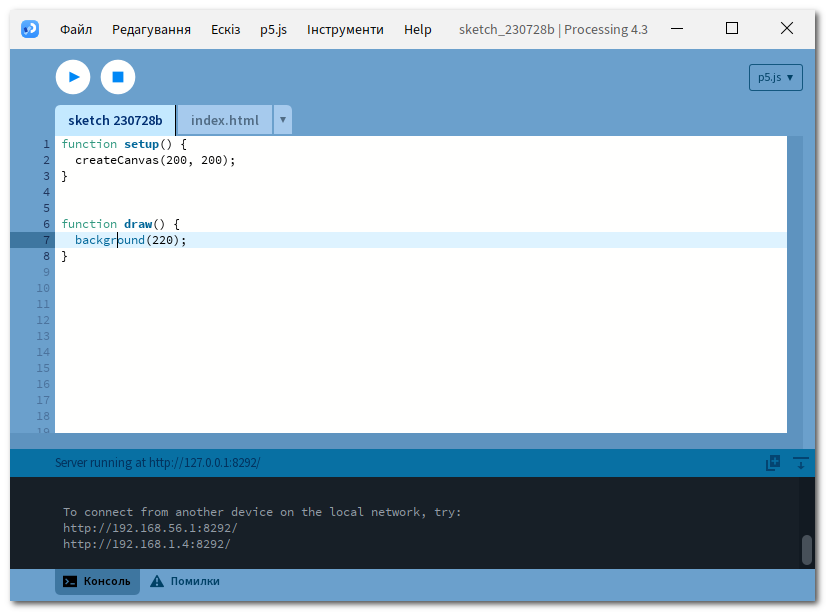The image size is (826, 612).
Task: Click the warning triangle beside Помилки
Action: (x=157, y=580)
